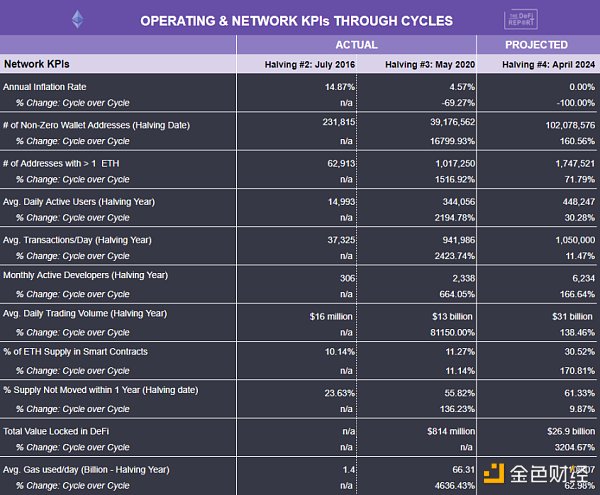Select the title 'OPERATING & NETWORK KPIs THROUGH CYCLES'
The width and height of the screenshot is (600, 495).
[x=297, y=21]
